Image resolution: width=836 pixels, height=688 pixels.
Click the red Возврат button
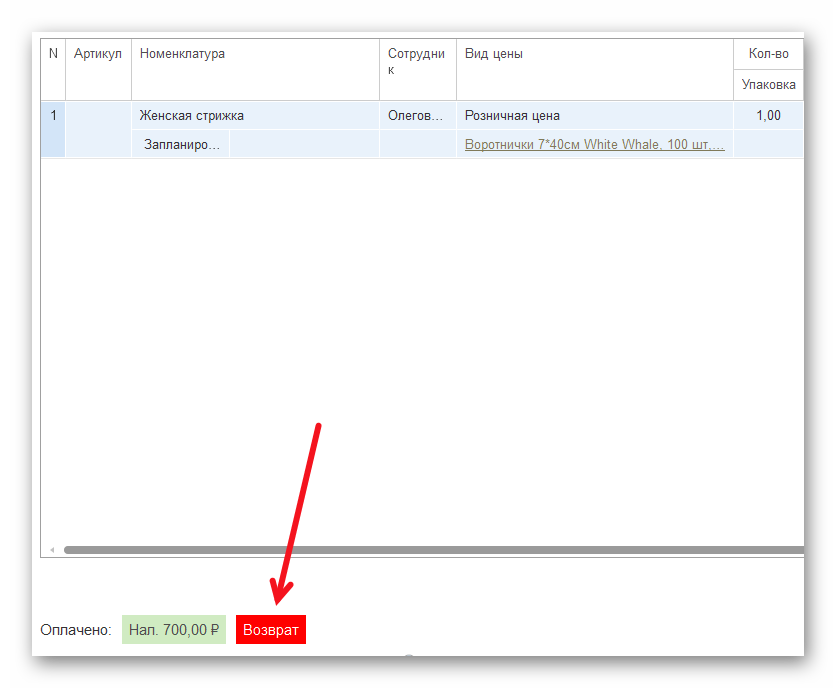[x=270, y=630]
